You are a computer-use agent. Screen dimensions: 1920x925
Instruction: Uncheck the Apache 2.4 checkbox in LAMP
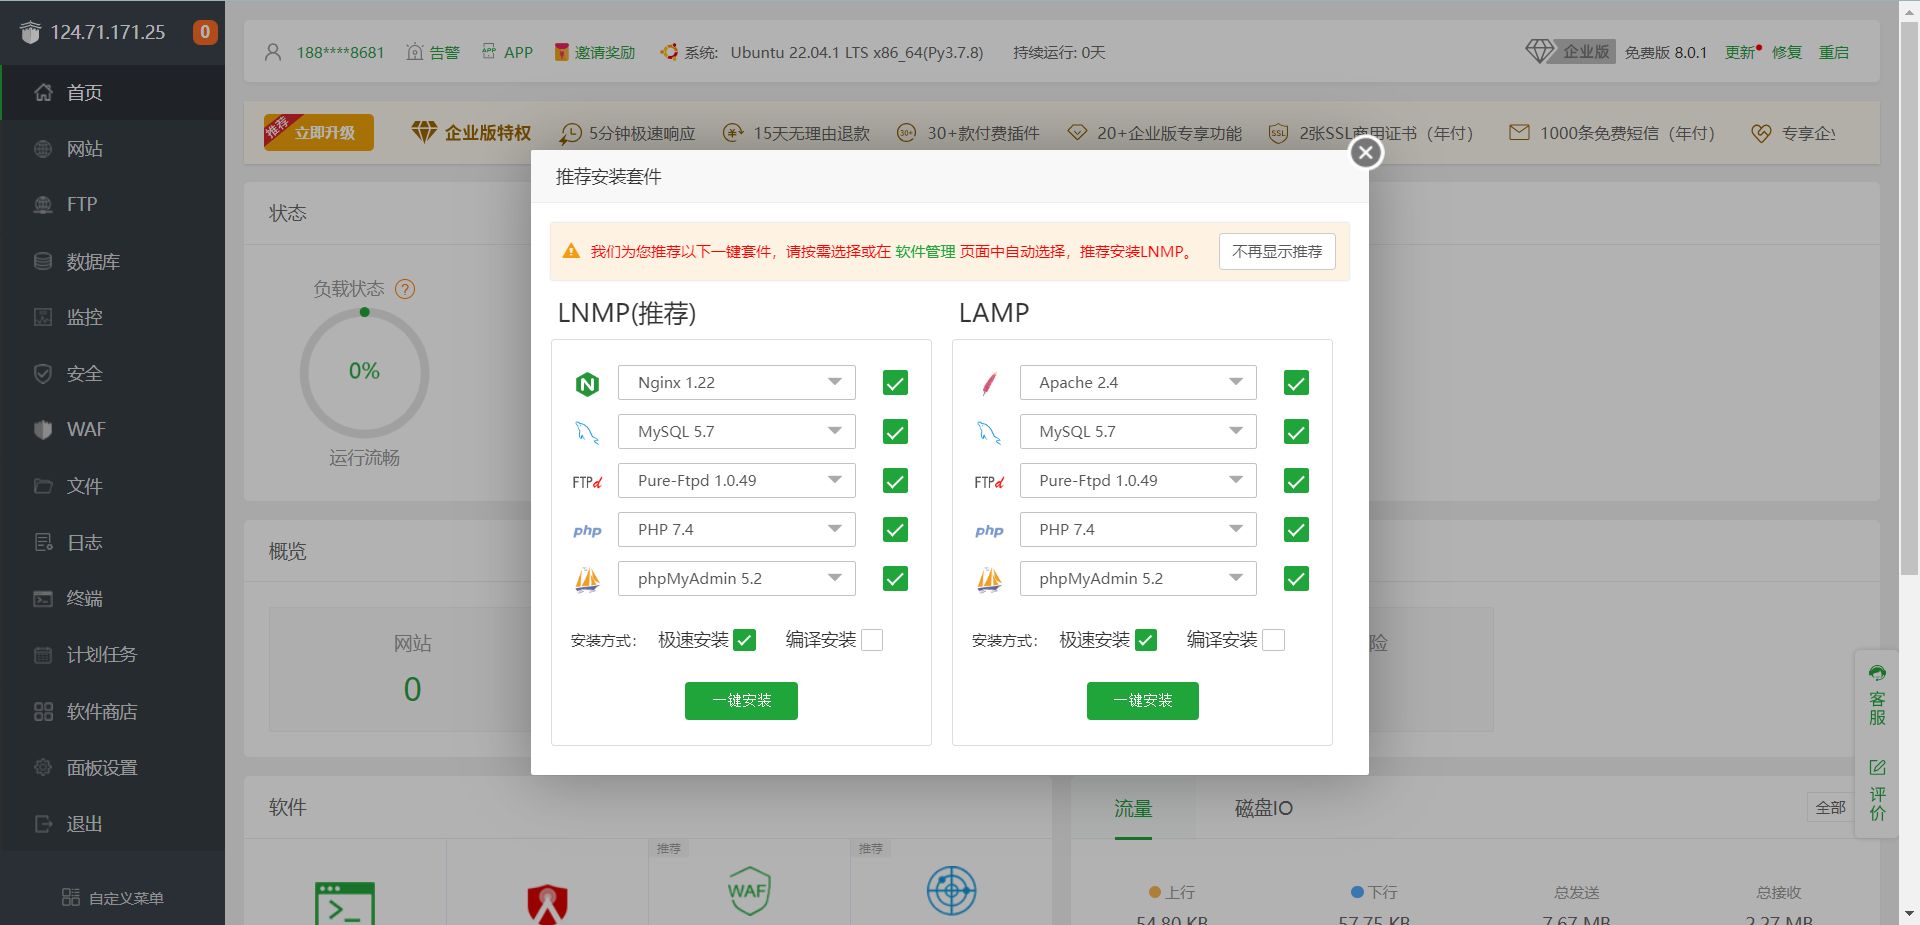(1296, 383)
